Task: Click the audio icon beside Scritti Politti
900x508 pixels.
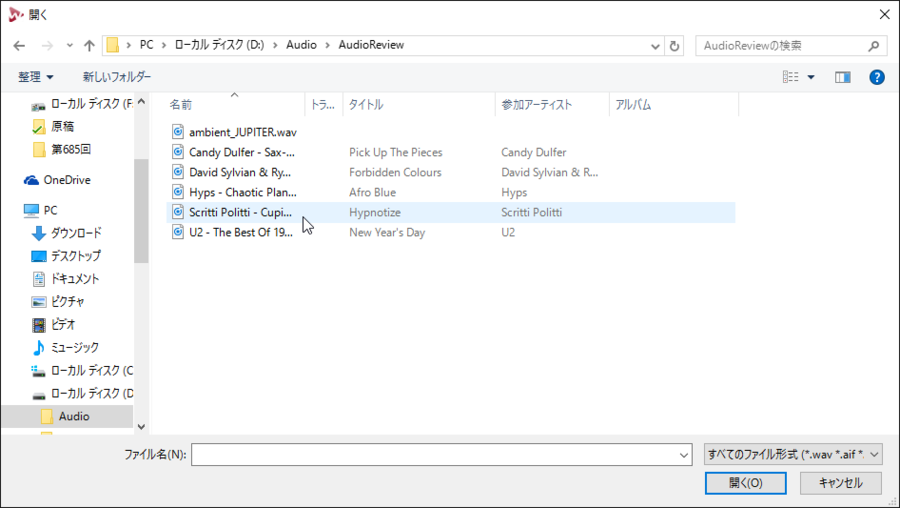Action: (x=178, y=212)
